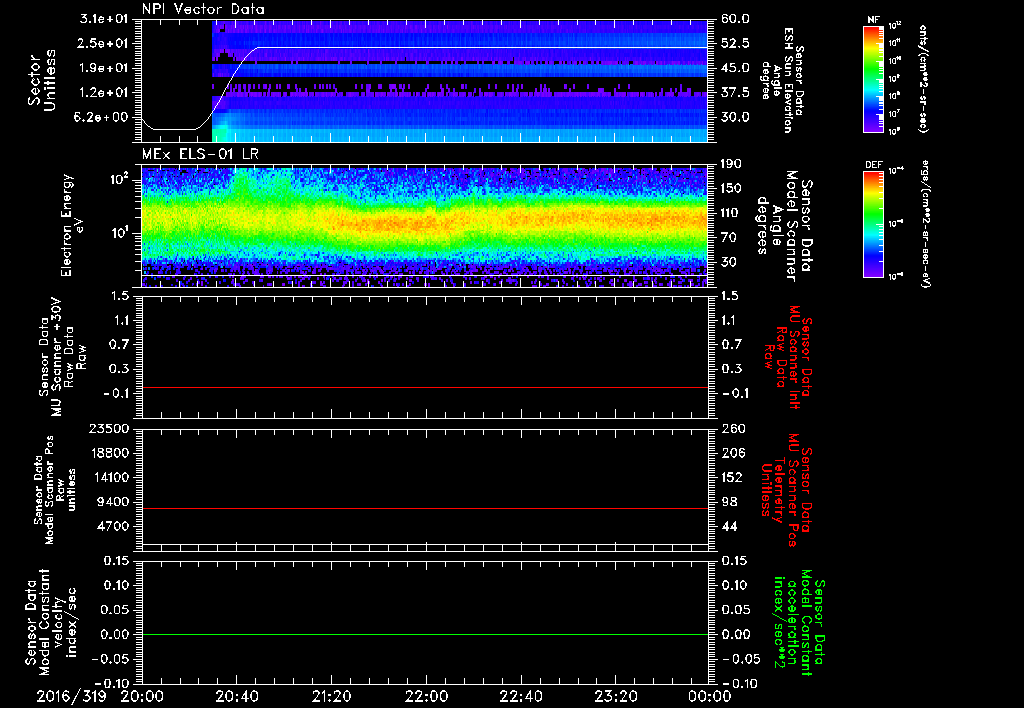Click the "45.0" sun elevation tick label

click(x=735, y=68)
